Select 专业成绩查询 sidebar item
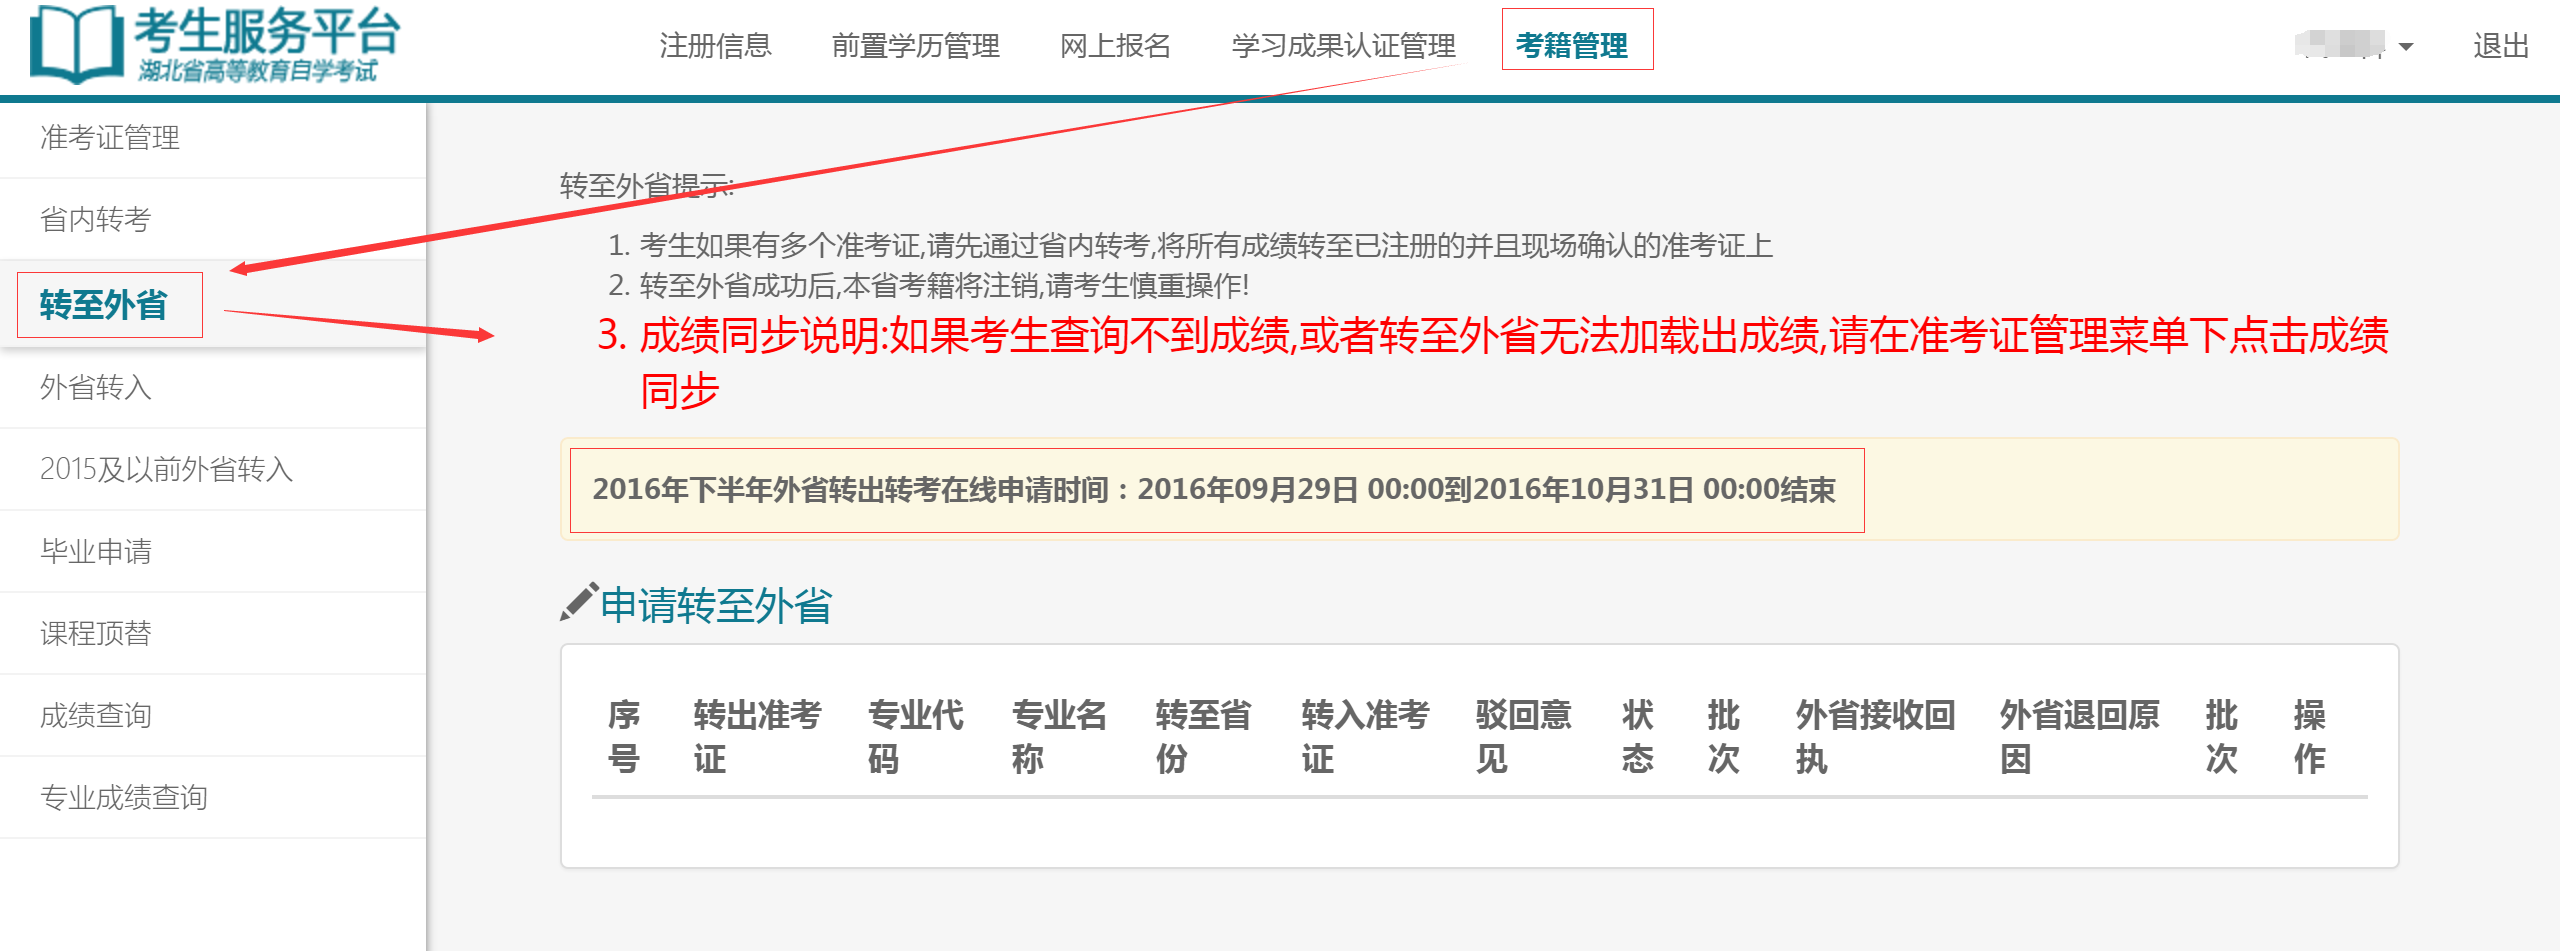Viewport: 2560px width, 951px height. pos(124,798)
